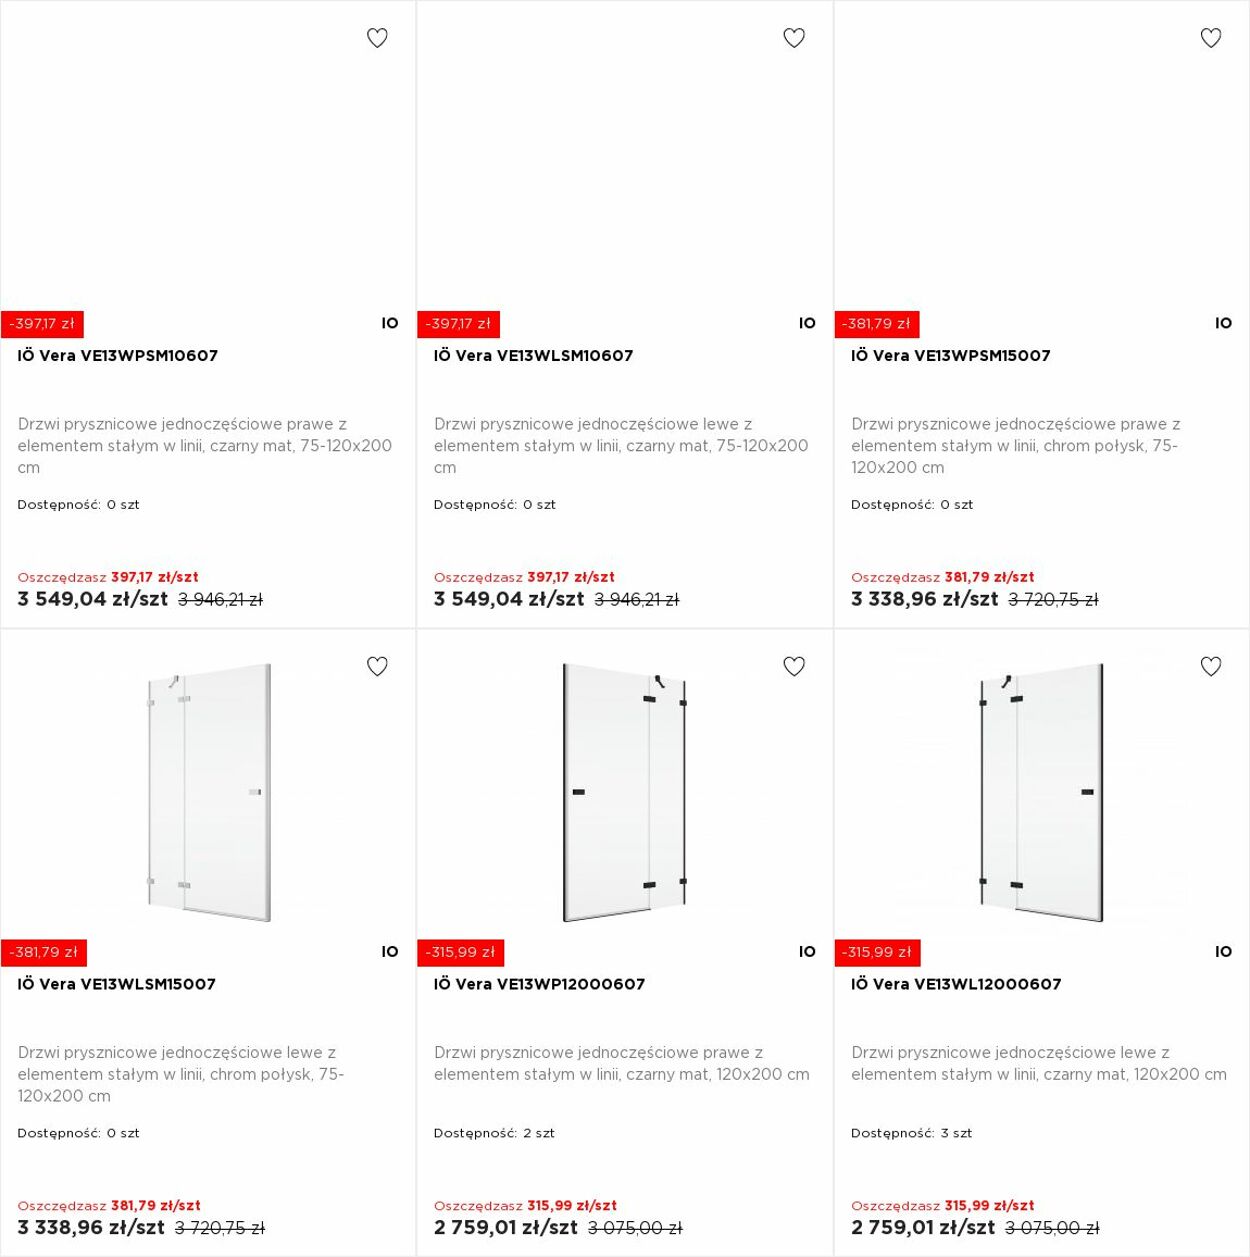
Task: Click heart icon on VE13WPSM15007 product
Action: pos(1211,38)
